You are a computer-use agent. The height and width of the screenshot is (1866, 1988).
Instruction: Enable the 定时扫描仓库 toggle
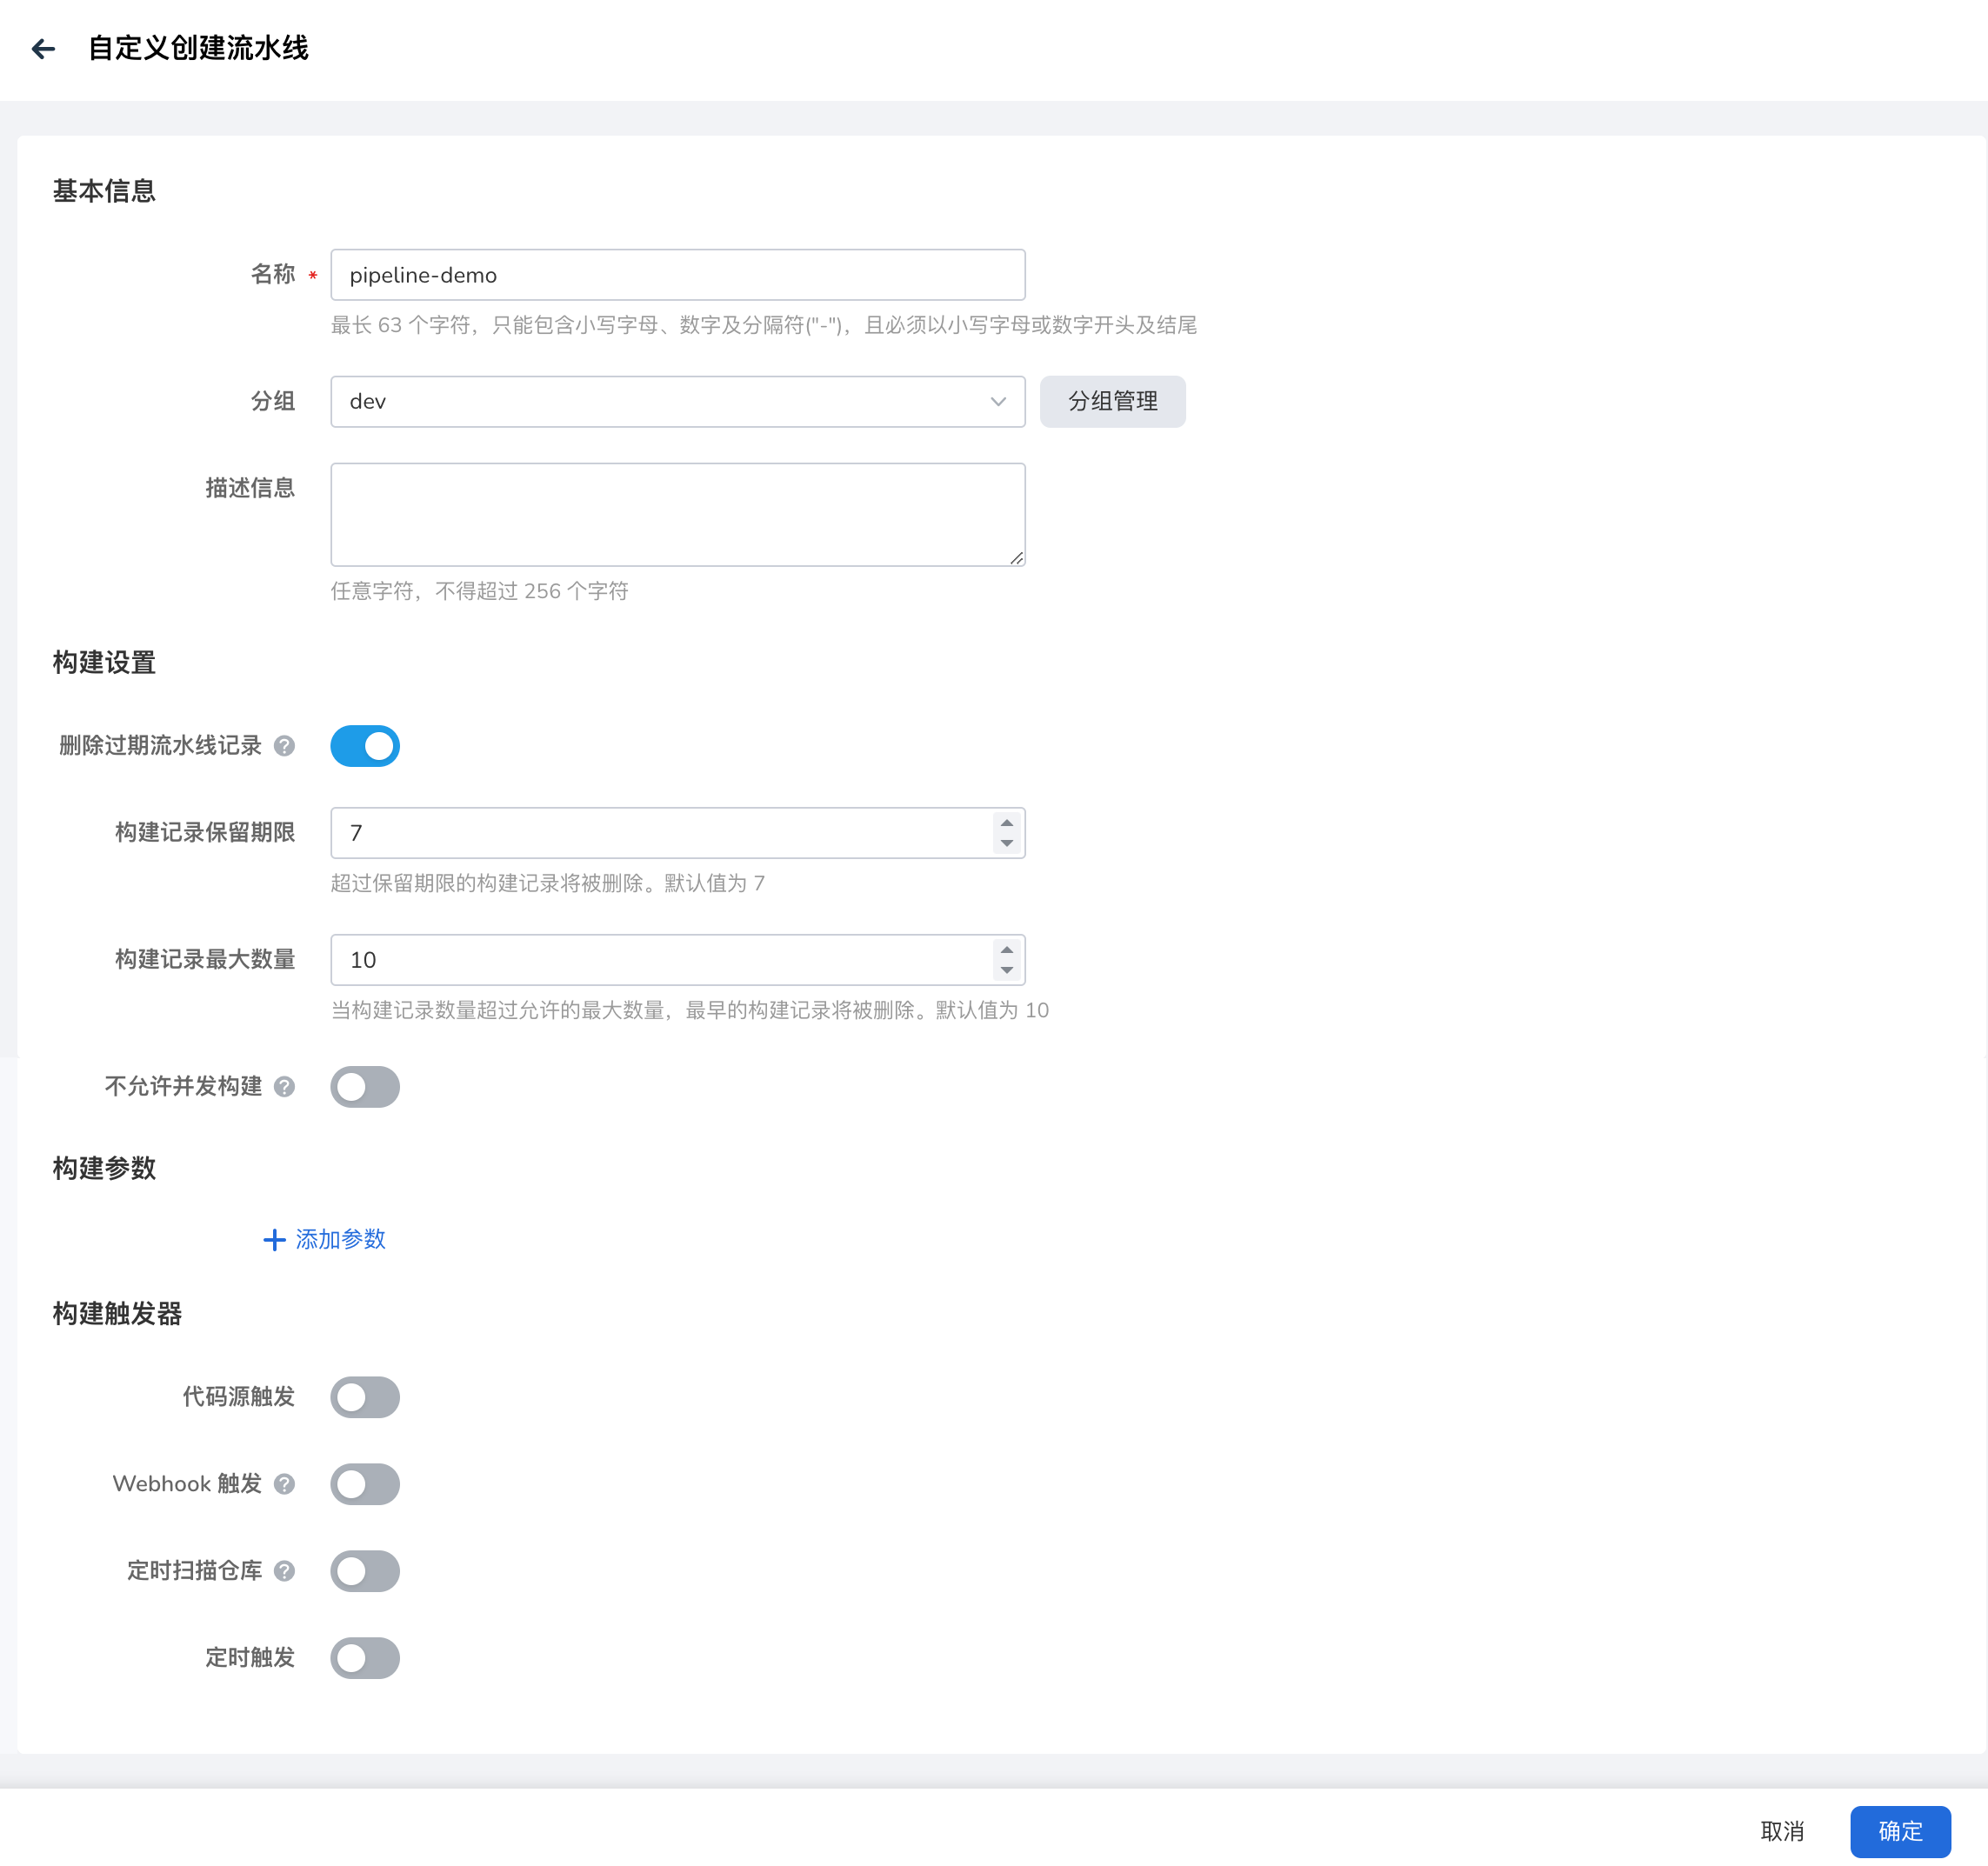coord(365,1571)
